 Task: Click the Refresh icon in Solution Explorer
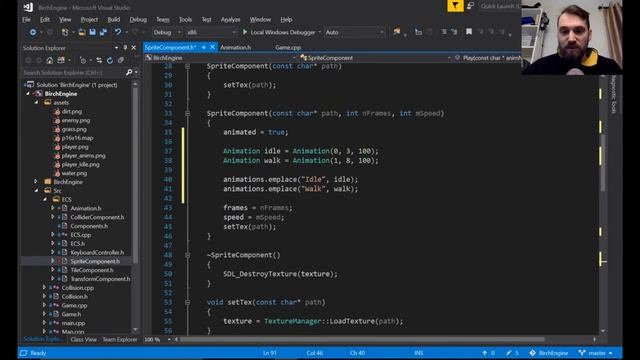pos(109,60)
